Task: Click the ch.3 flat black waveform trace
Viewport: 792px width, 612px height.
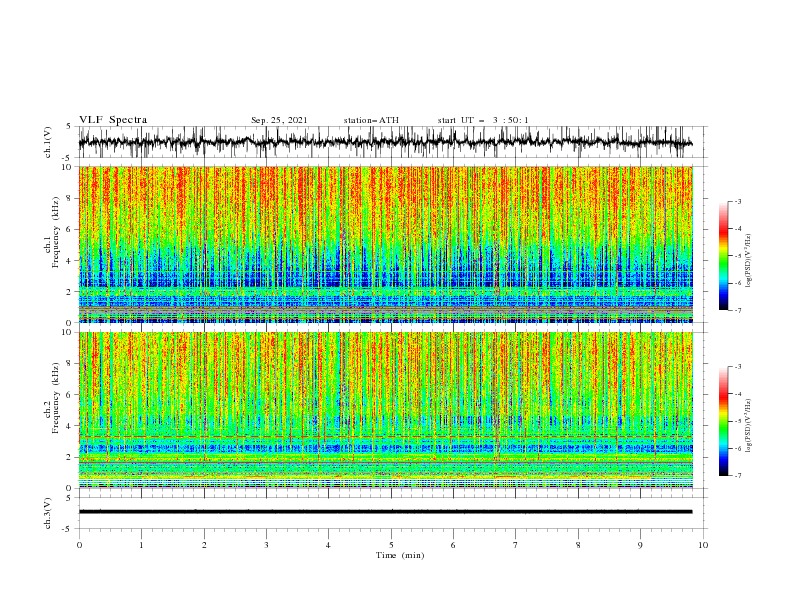Action: 386,512
